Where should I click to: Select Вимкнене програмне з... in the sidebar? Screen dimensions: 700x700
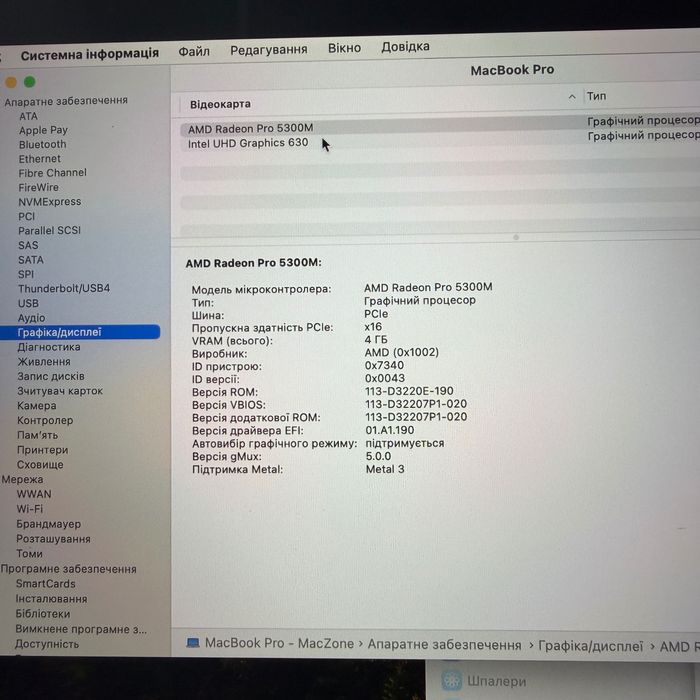[x=81, y=629]
